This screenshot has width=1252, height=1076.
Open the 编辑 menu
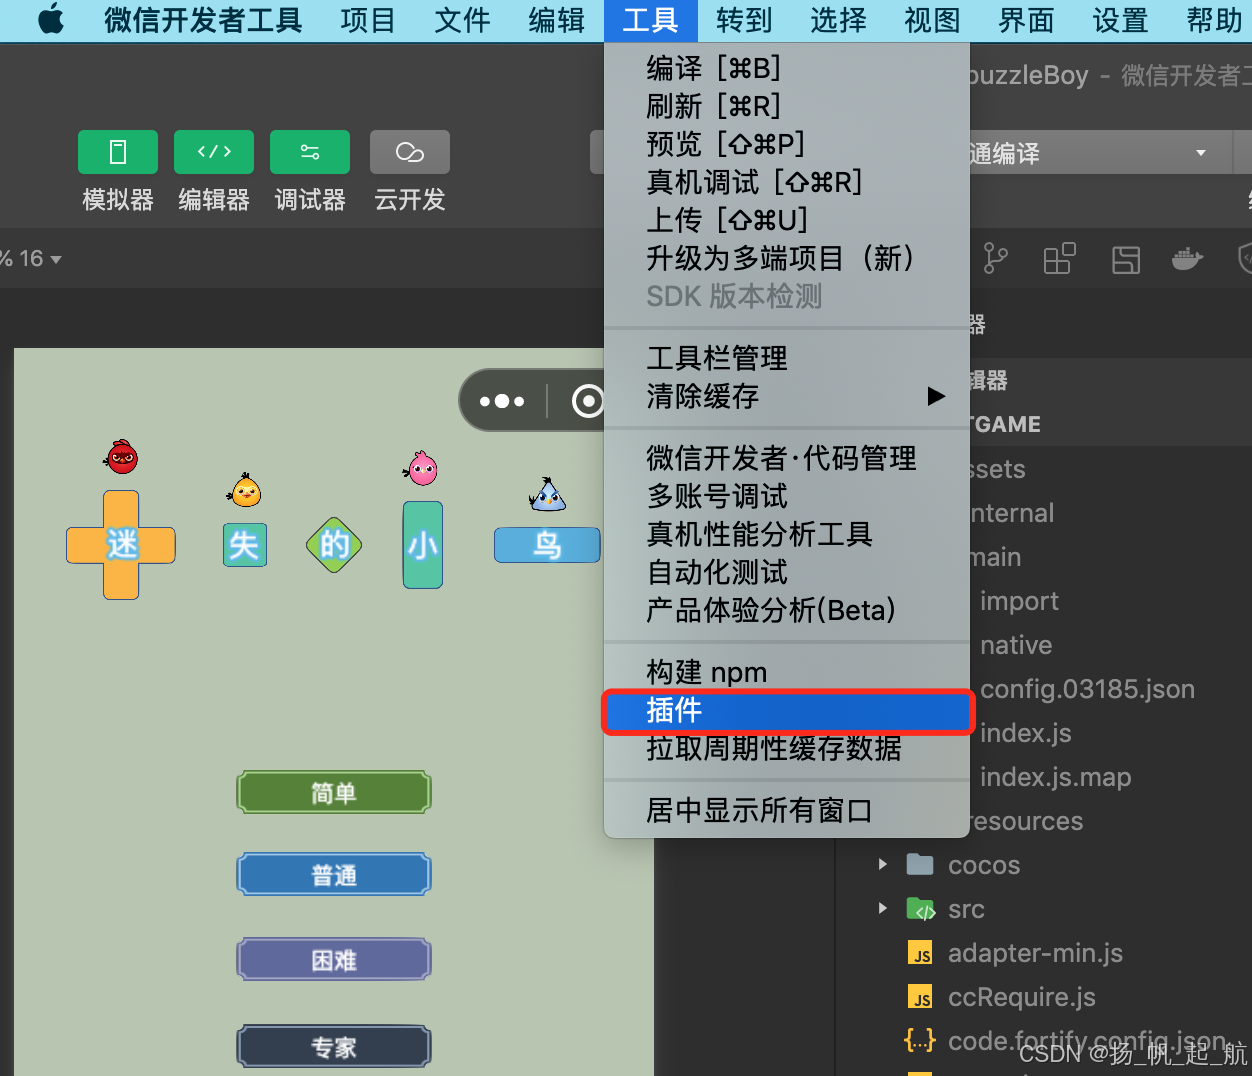(556, 20)
